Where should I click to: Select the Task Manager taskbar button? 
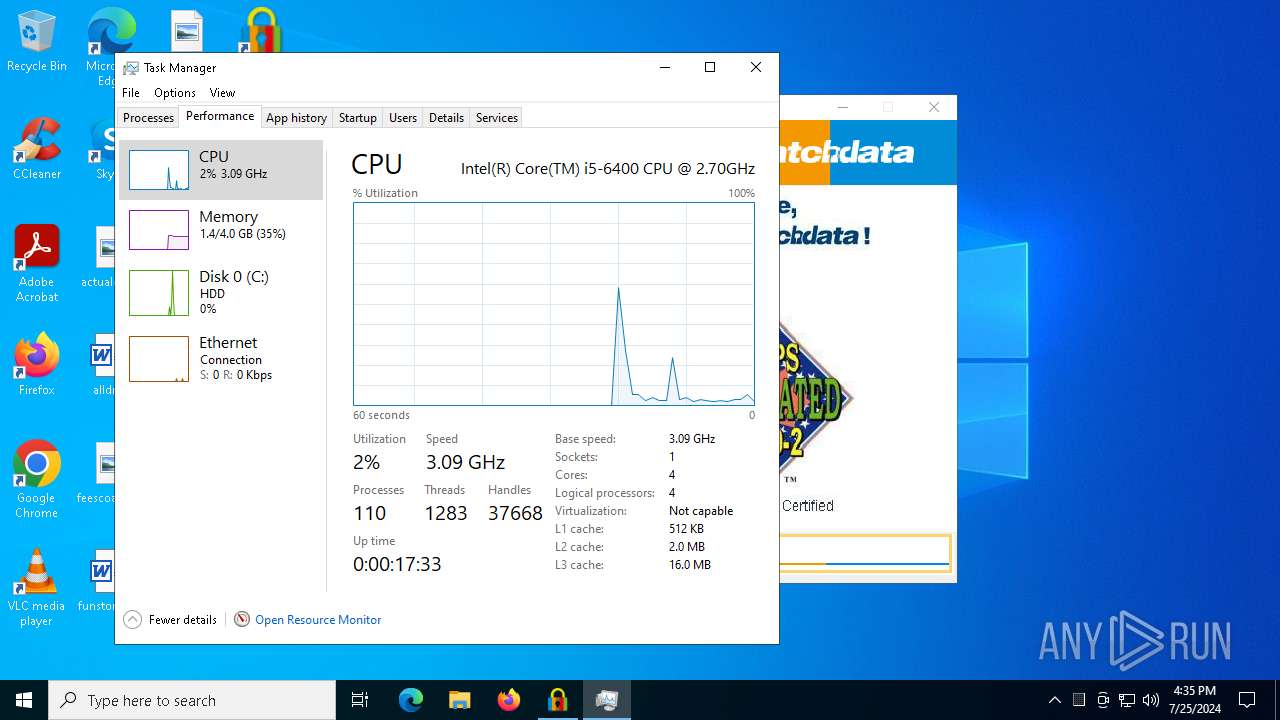(x=606, y=700)
